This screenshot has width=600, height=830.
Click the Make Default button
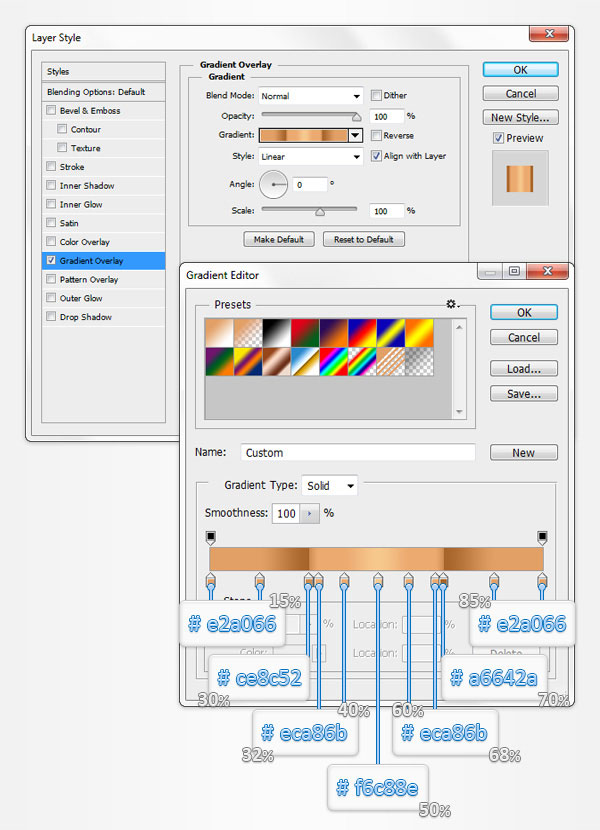(279, 239)
